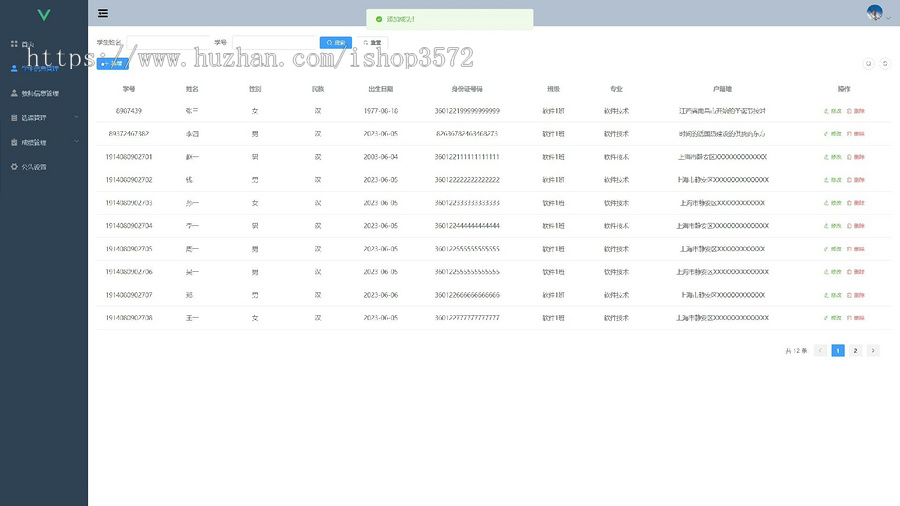This screenshot has width=900, height=506.
Task: Edit student 1914080902707
Action: (x=833, y=295)
